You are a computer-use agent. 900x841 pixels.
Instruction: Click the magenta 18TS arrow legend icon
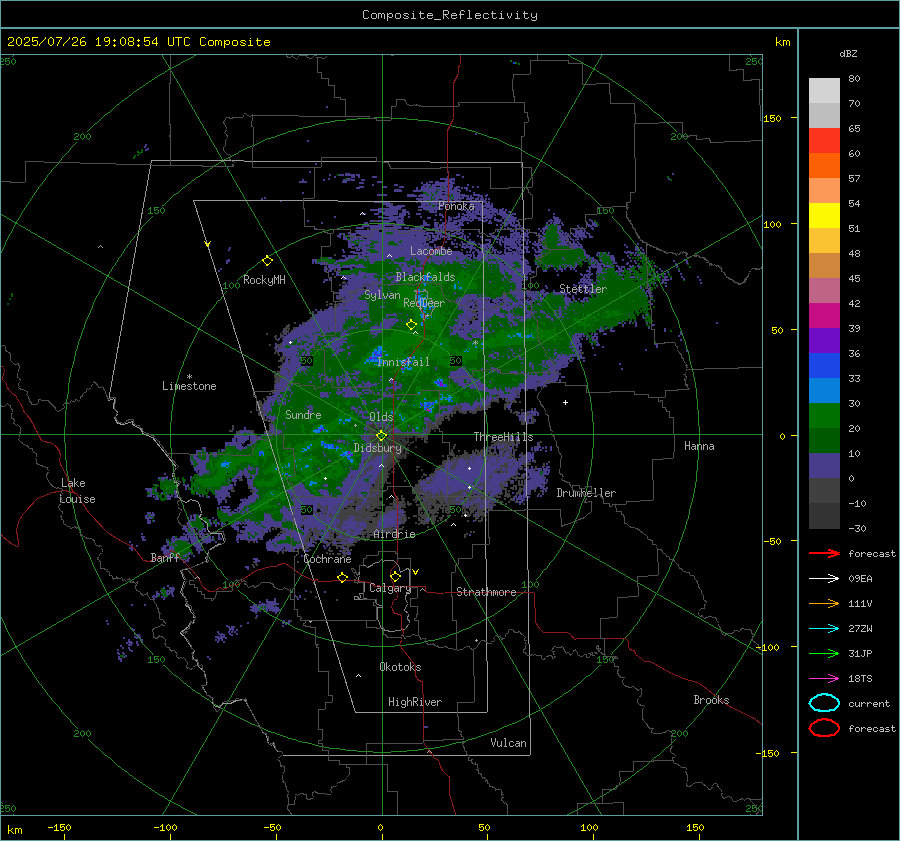pos(824,679)
